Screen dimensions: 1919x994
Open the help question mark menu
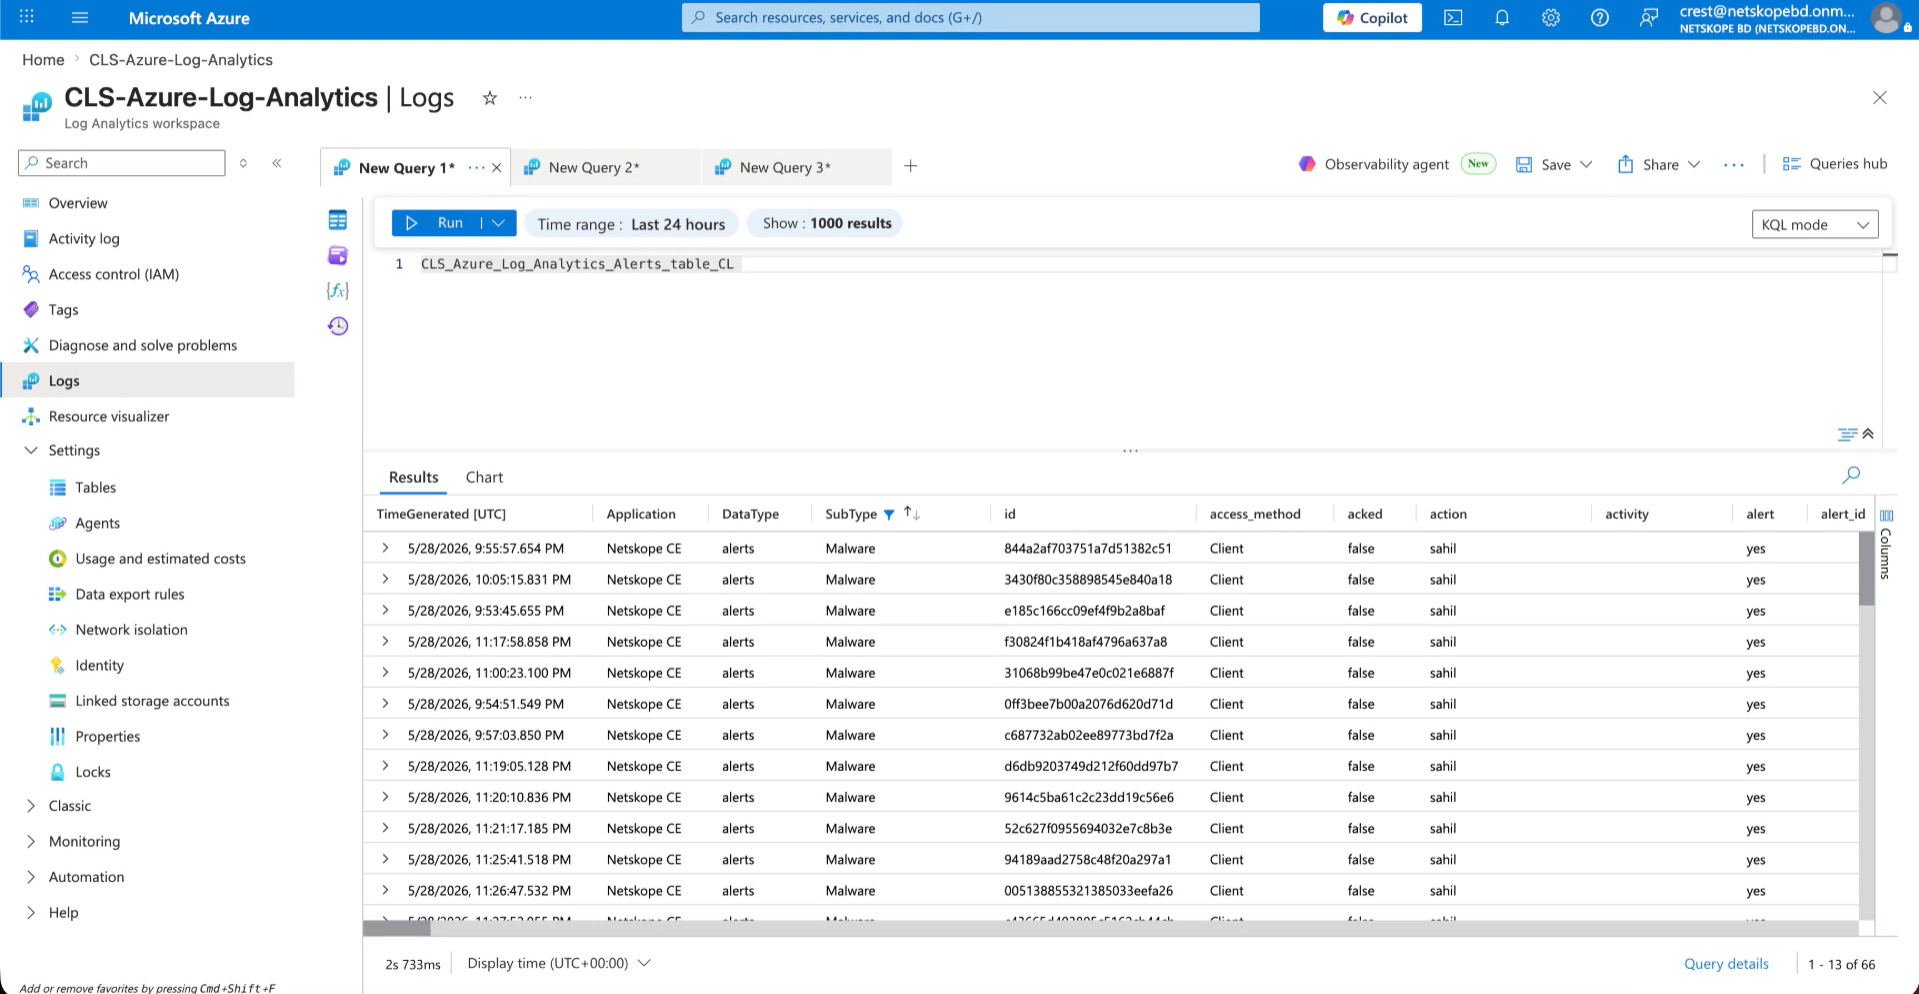[x=1600, y=18]
